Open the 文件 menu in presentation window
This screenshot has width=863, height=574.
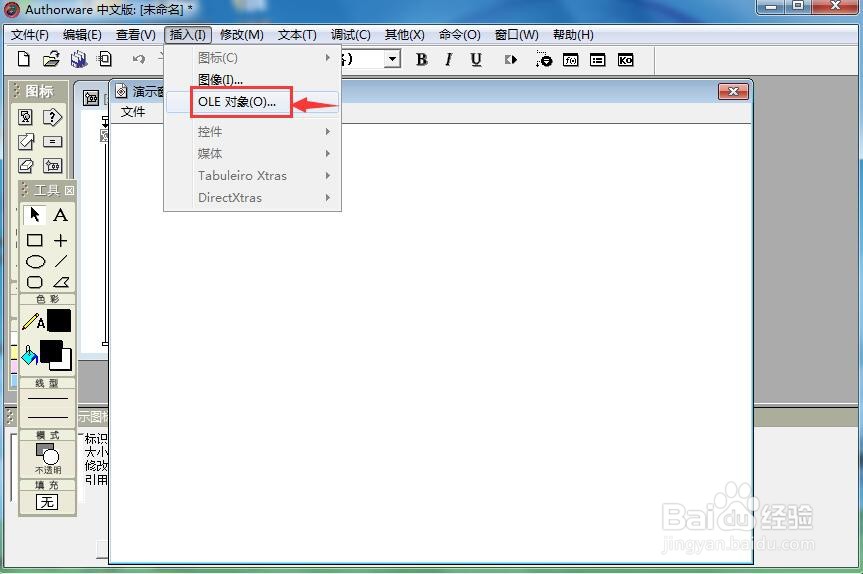[x=133, y=112]
